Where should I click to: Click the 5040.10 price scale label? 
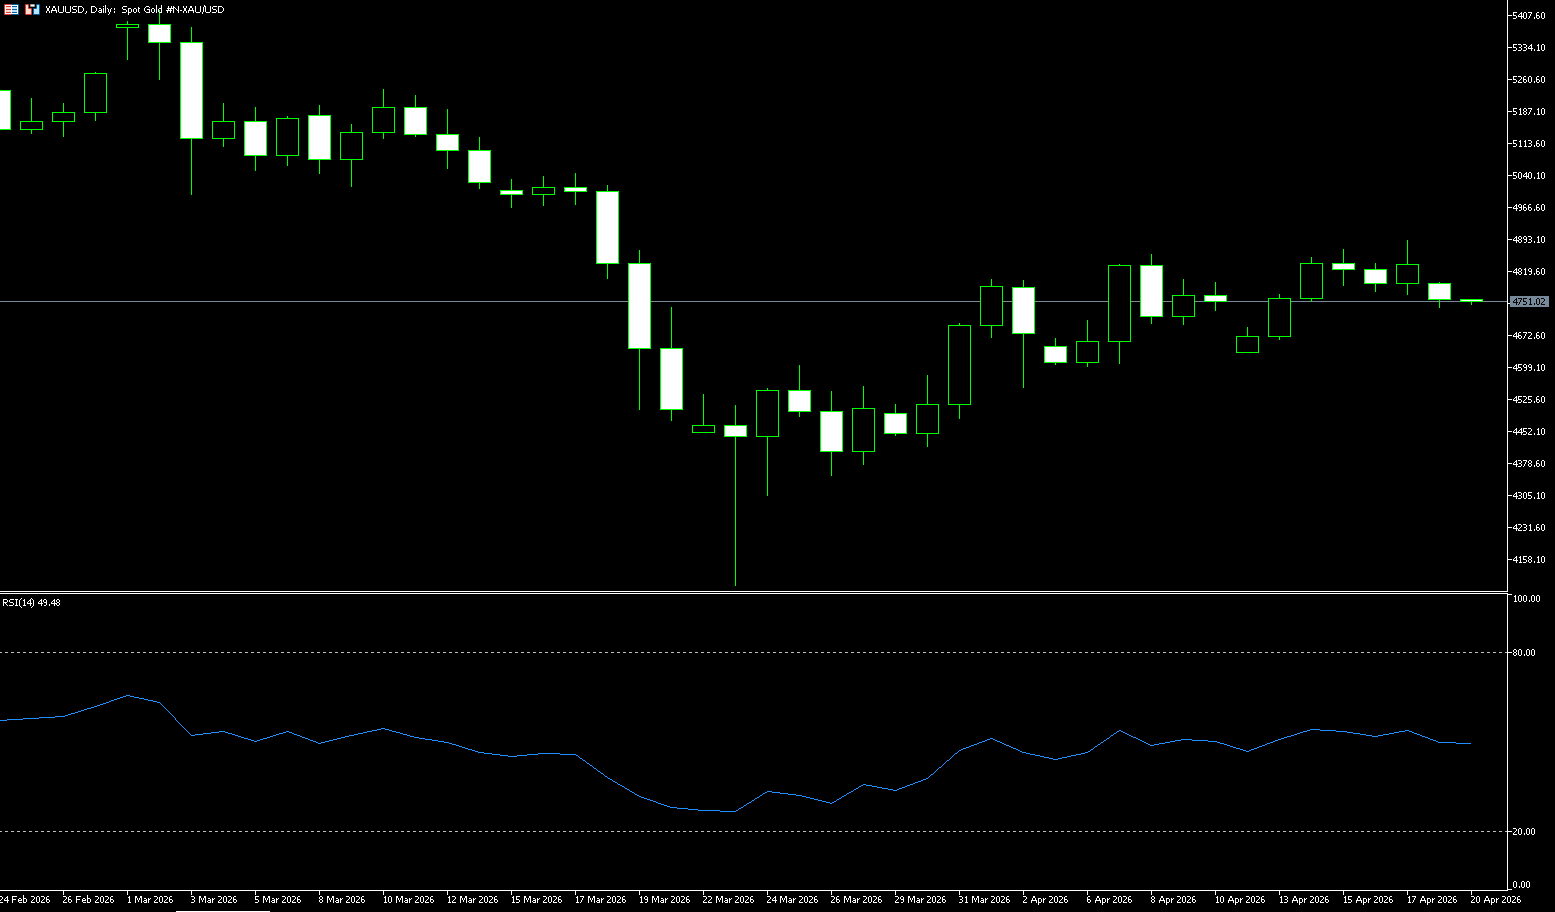1529,176
